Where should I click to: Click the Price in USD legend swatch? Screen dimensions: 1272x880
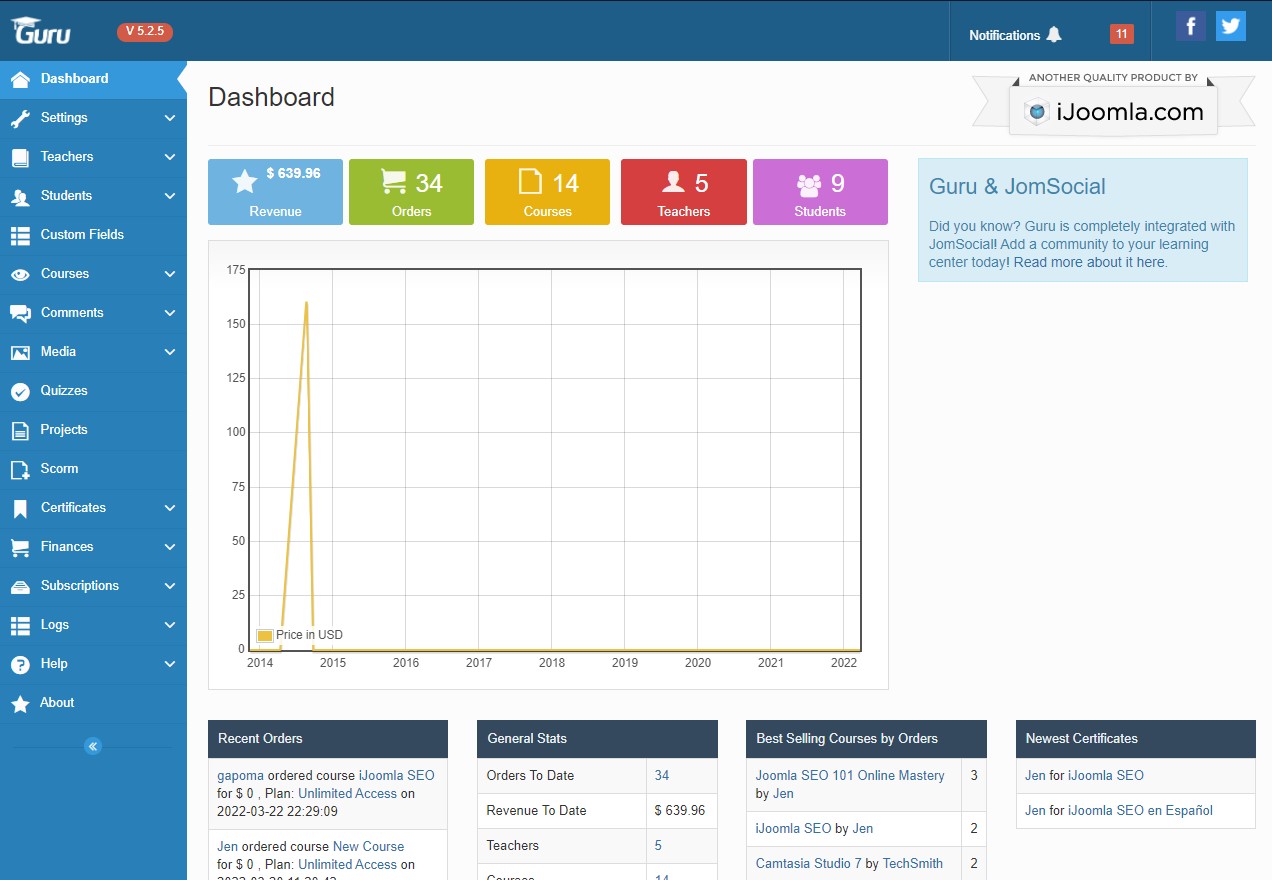click(265, 635)
